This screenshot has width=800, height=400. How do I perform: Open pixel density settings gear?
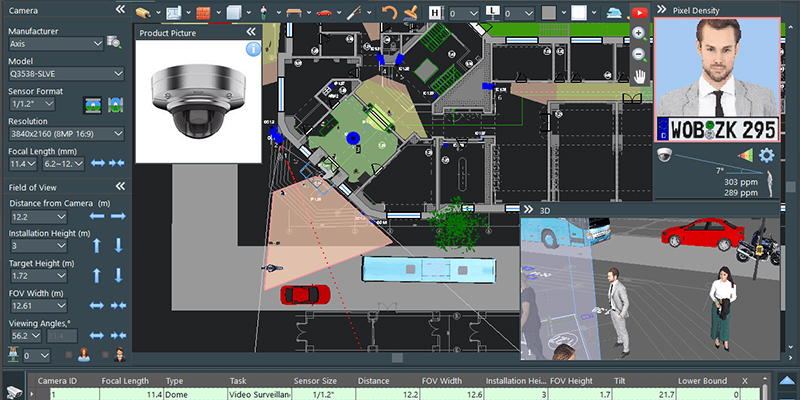click(767, 155)
